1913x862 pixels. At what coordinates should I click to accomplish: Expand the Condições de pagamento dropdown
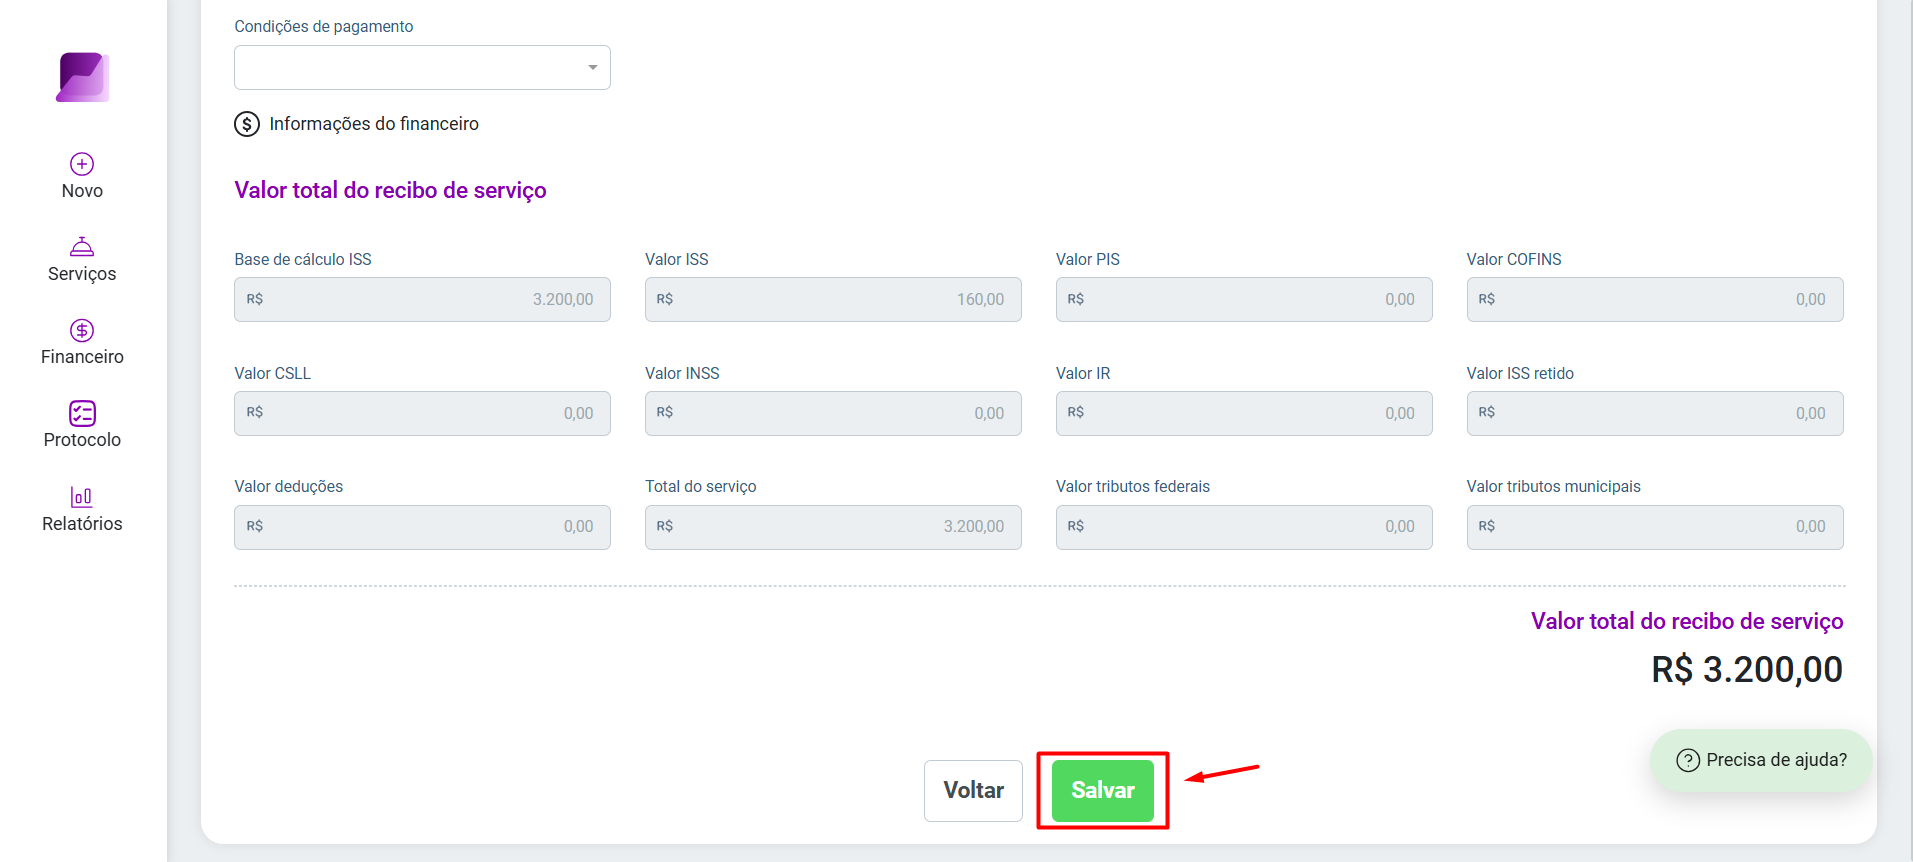point(422,68)
